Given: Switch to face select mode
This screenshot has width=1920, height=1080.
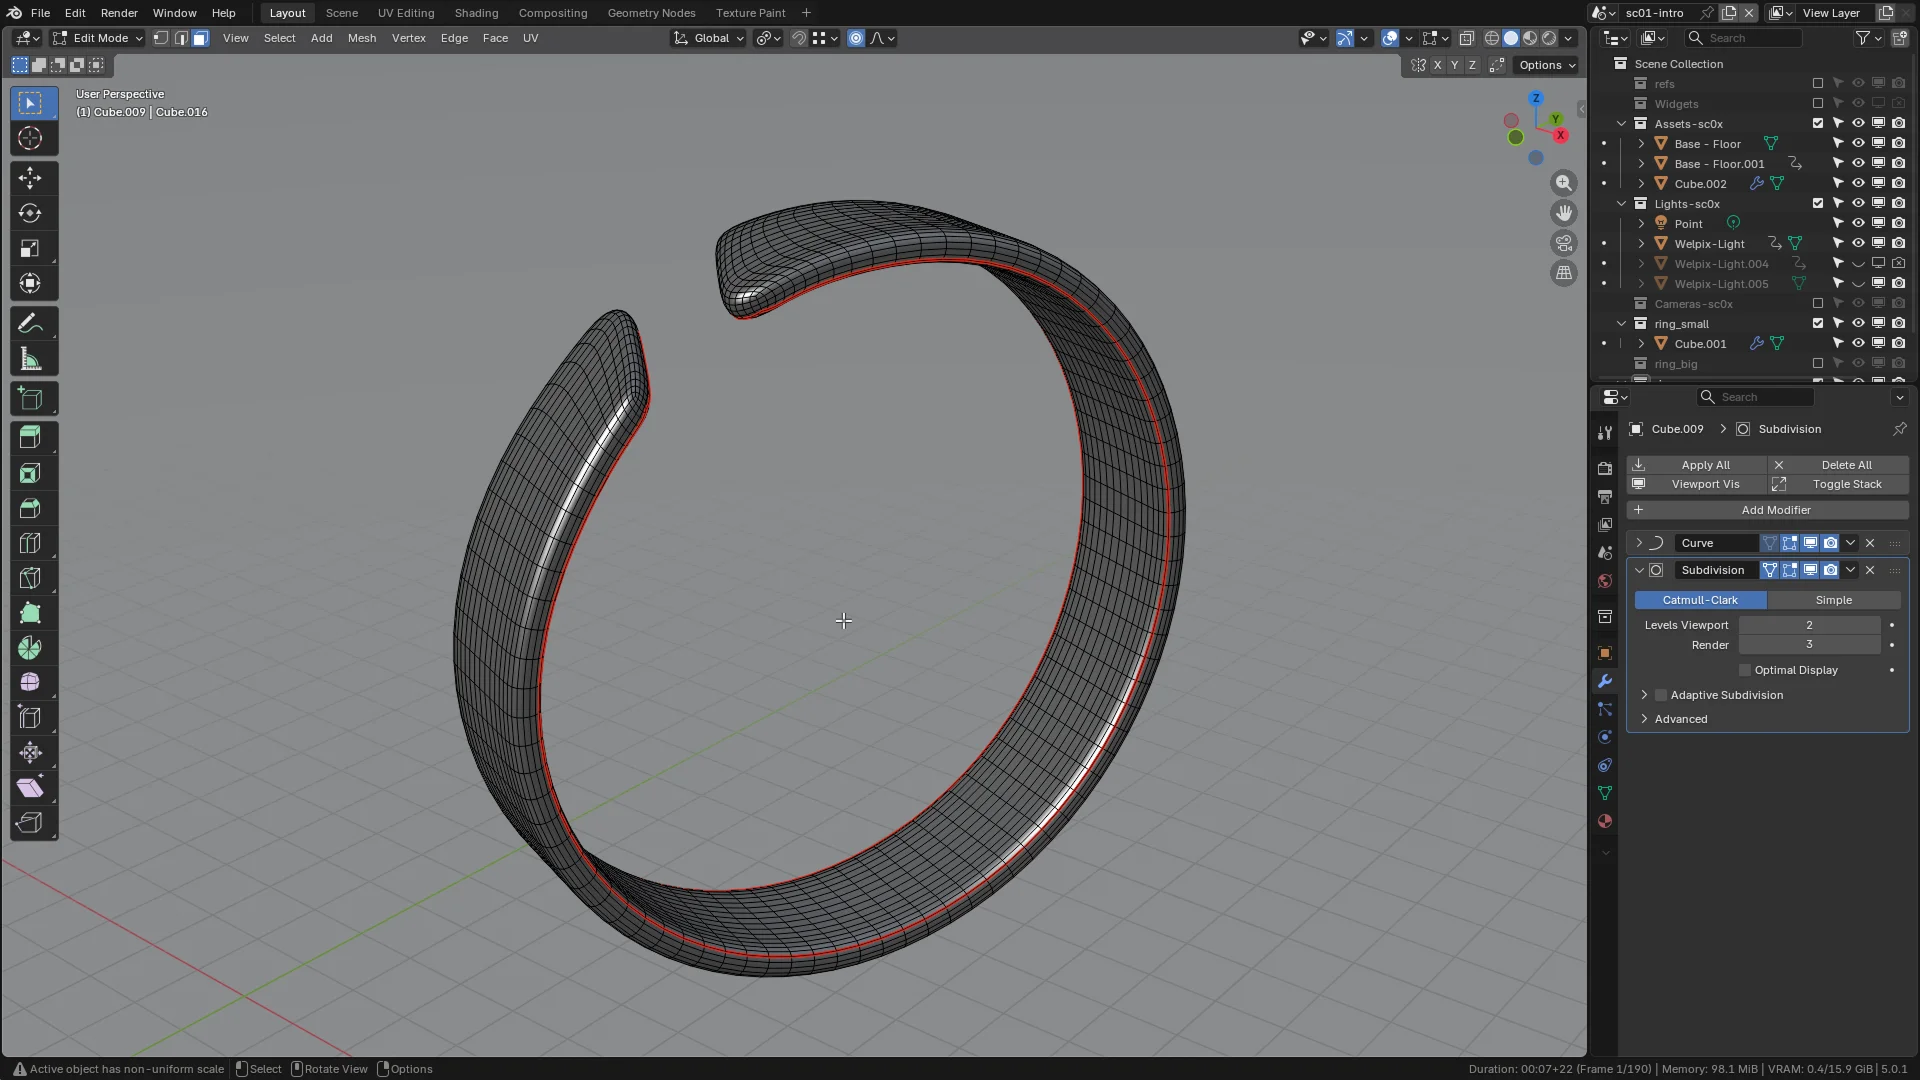Looking at the screenshot, I should click(x=200, y=38).
